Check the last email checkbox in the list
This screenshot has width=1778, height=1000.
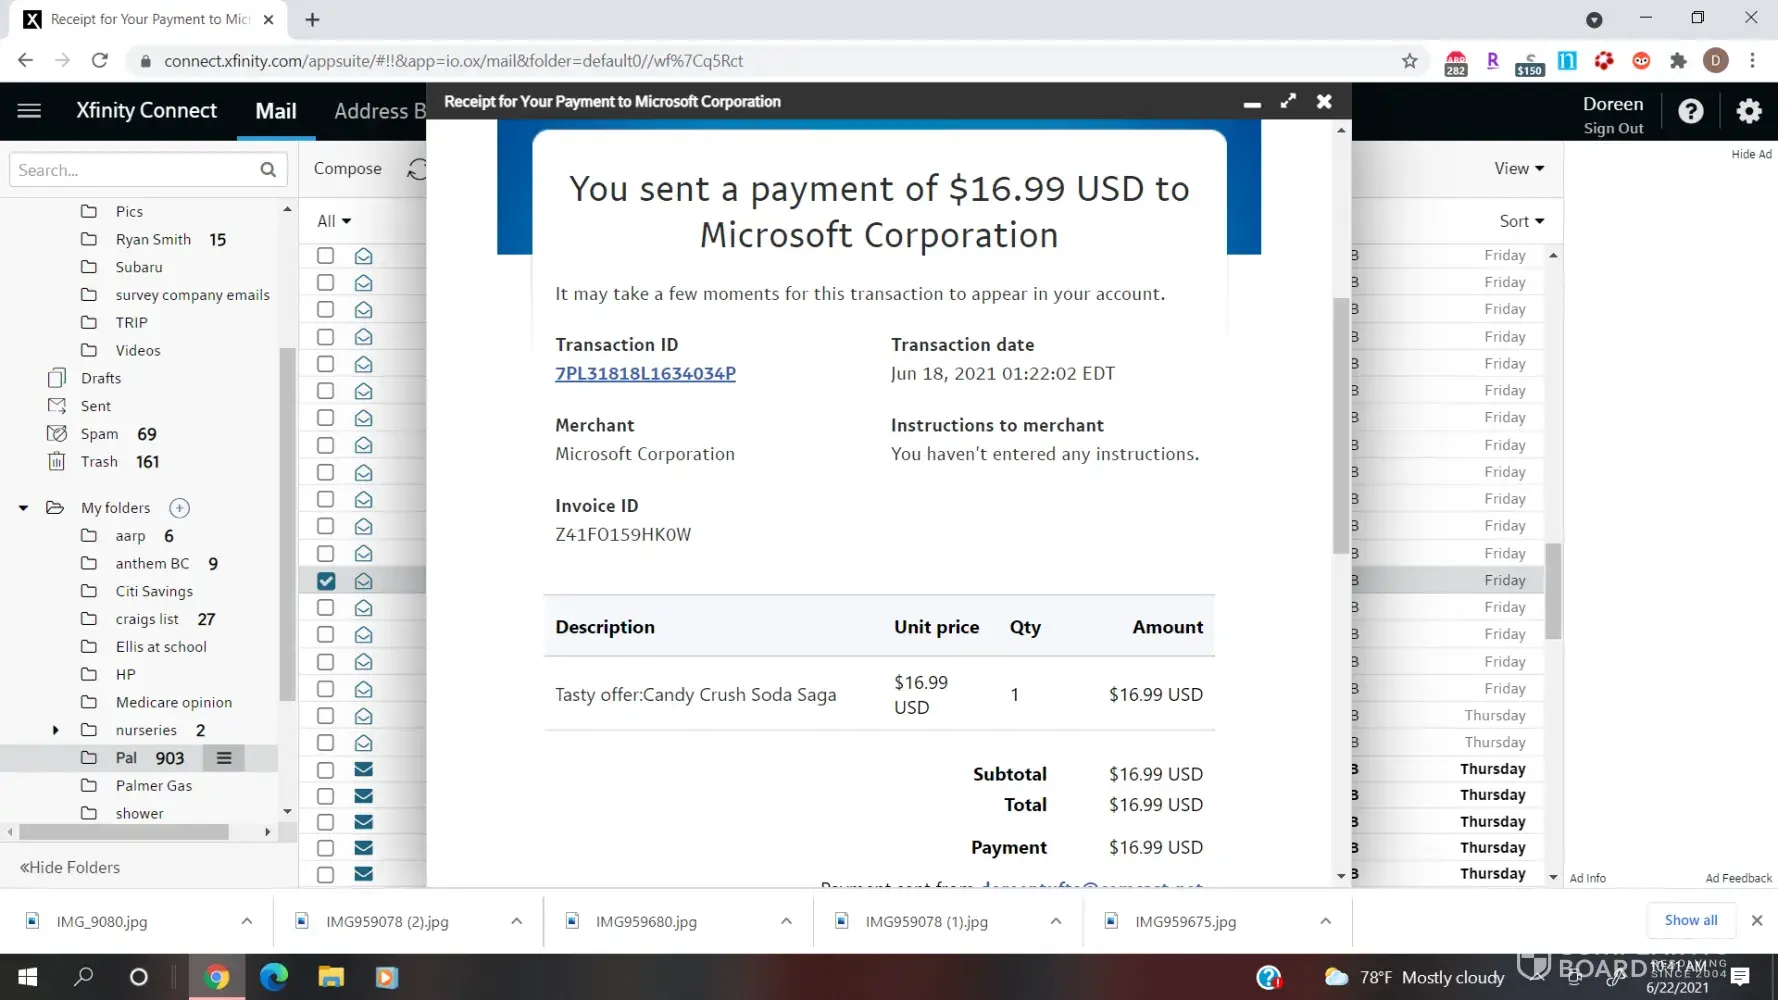tap(326, 874)
